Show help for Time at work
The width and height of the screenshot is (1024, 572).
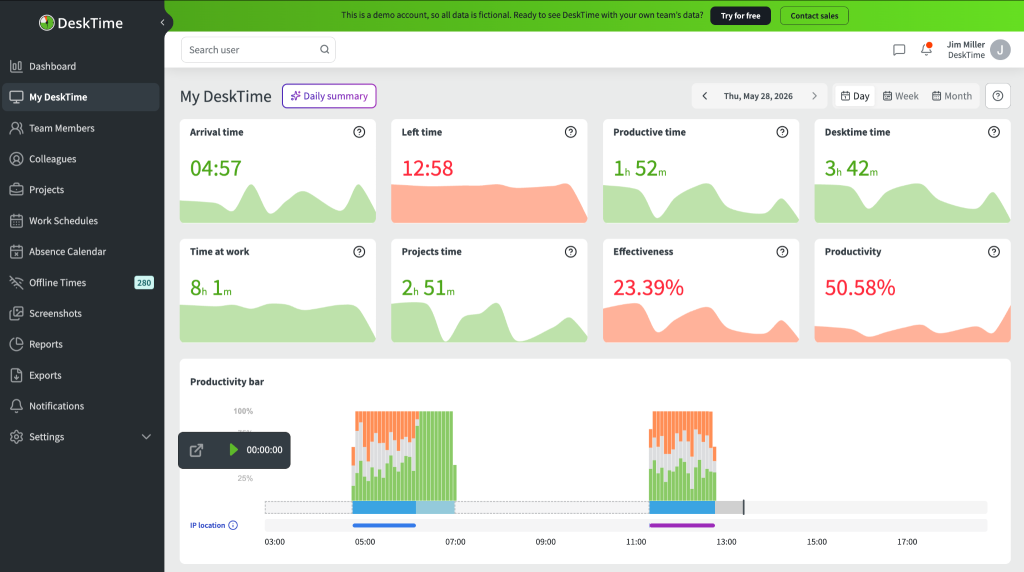pyautogui.click(x=359, y=252)
